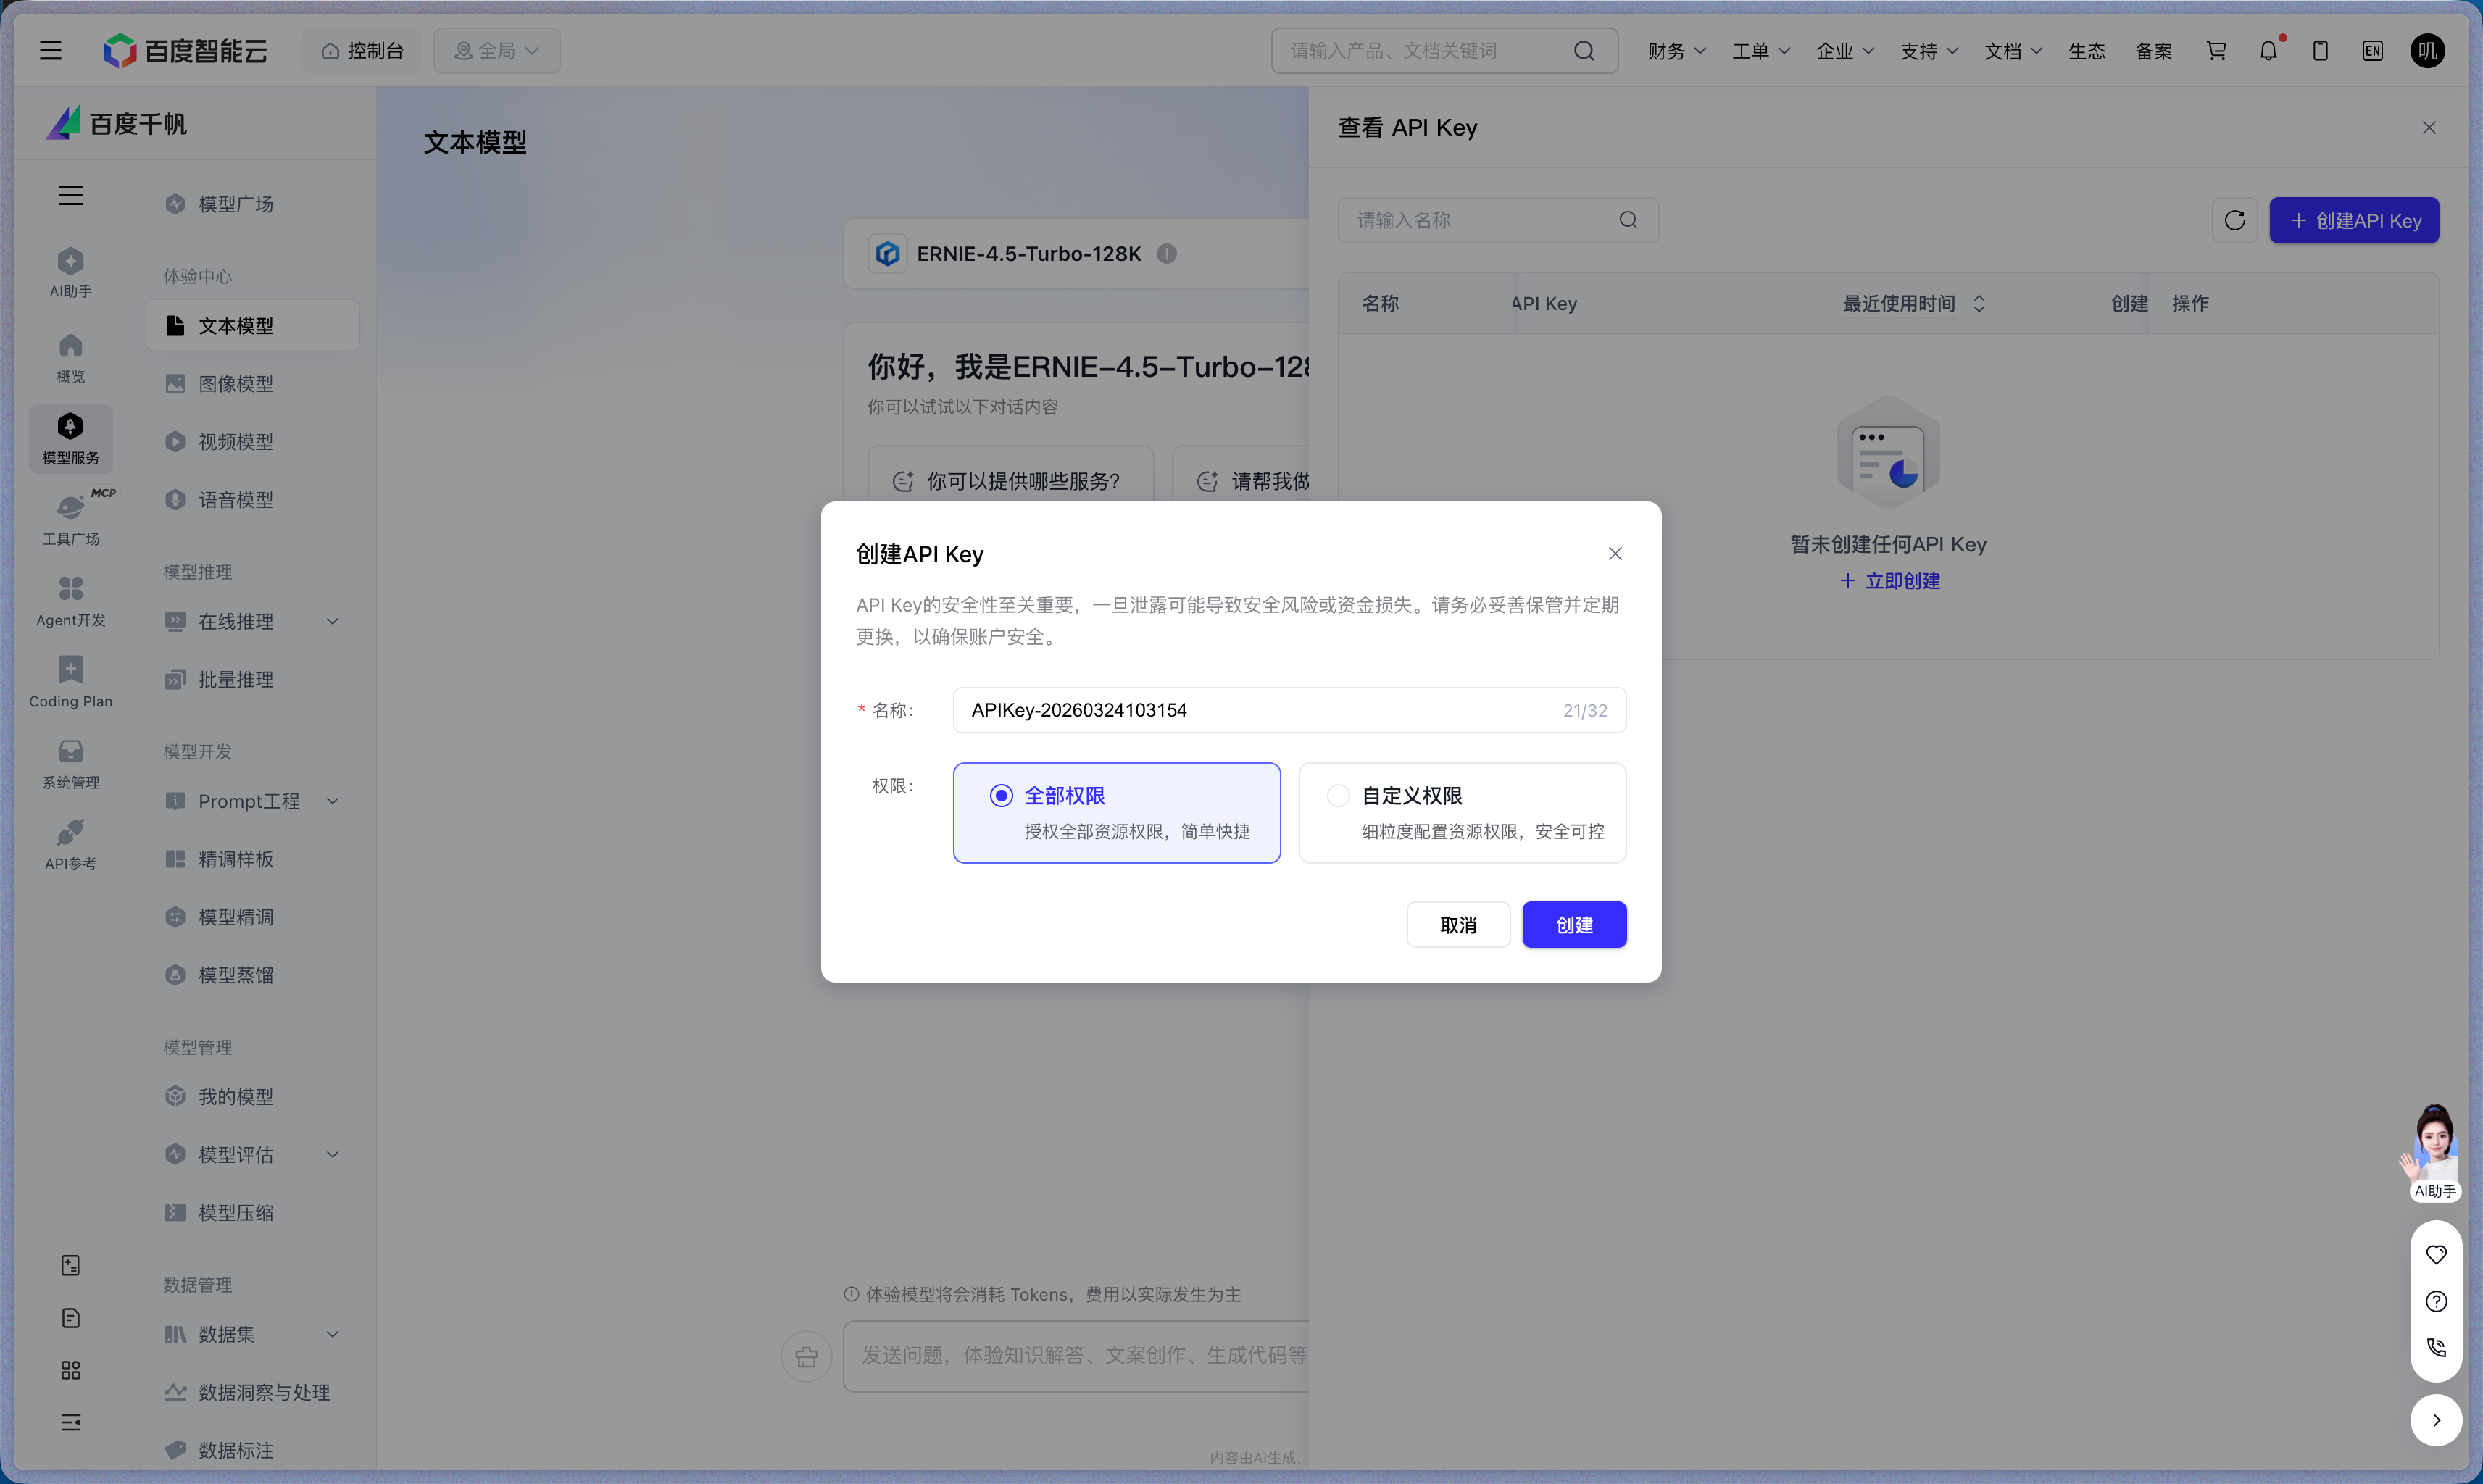Image resolution: width=2483 pixels, height=1484 pixels.
Task: Toggle the 最近使用时间 column sort
Action: 1980,303
